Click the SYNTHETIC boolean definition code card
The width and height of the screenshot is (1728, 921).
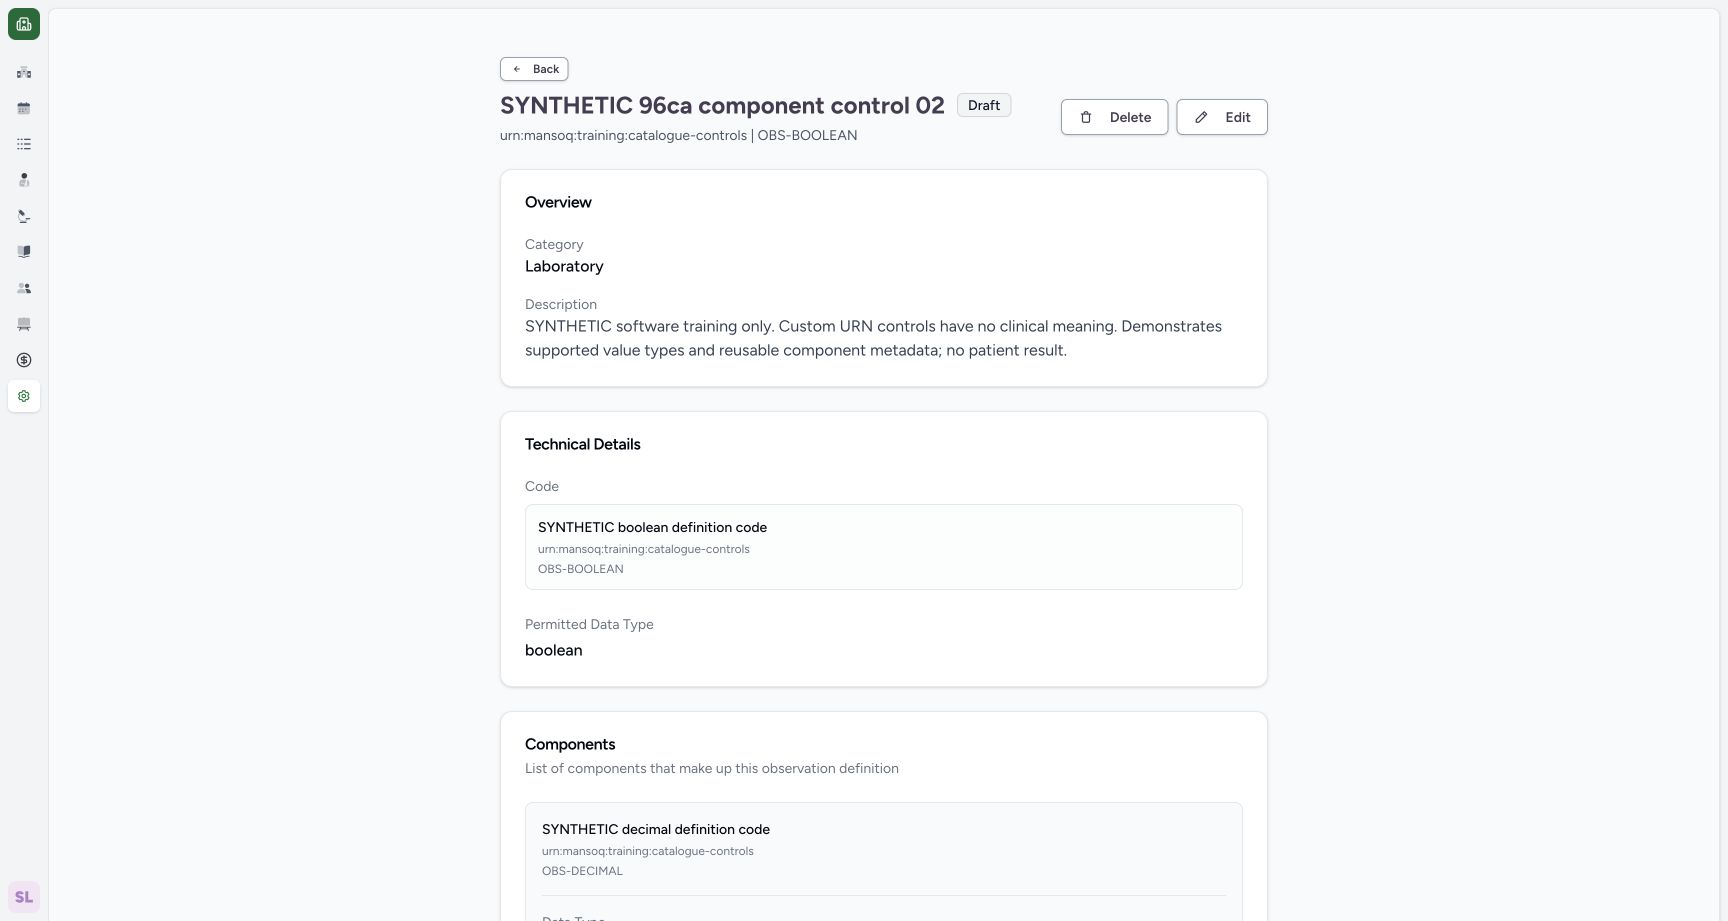point(884,547)
